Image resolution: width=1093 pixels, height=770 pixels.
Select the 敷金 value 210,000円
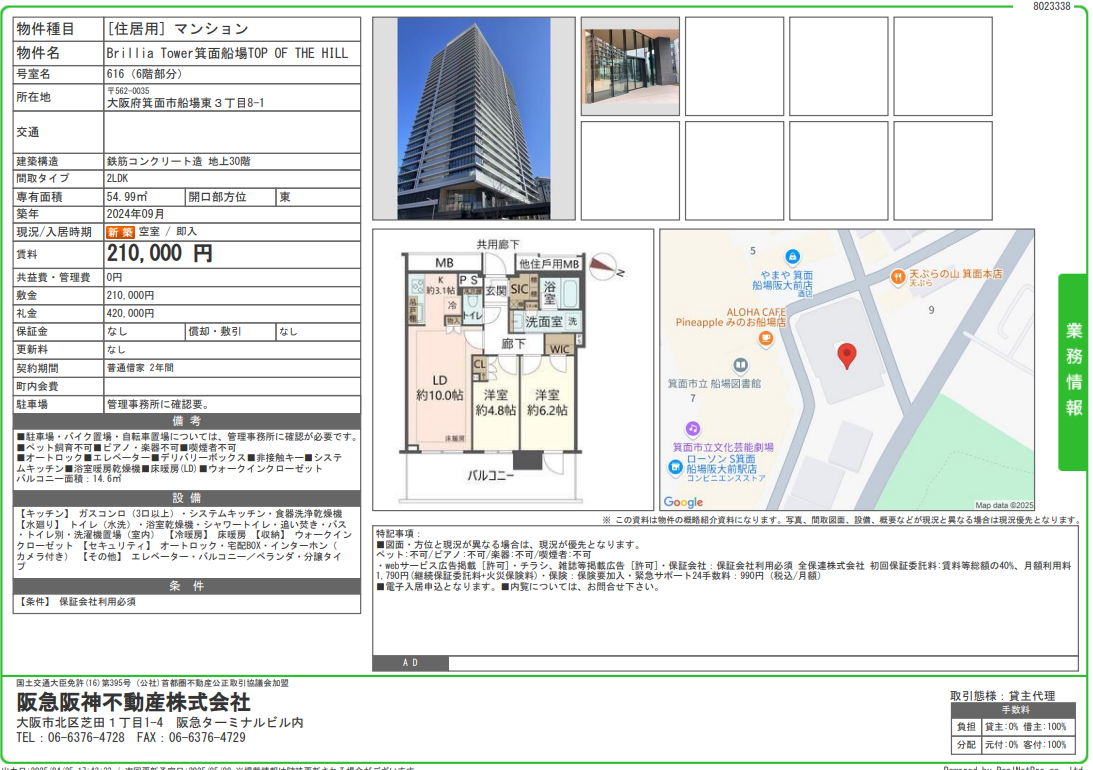pyautogui.click(x=130, y=295)
